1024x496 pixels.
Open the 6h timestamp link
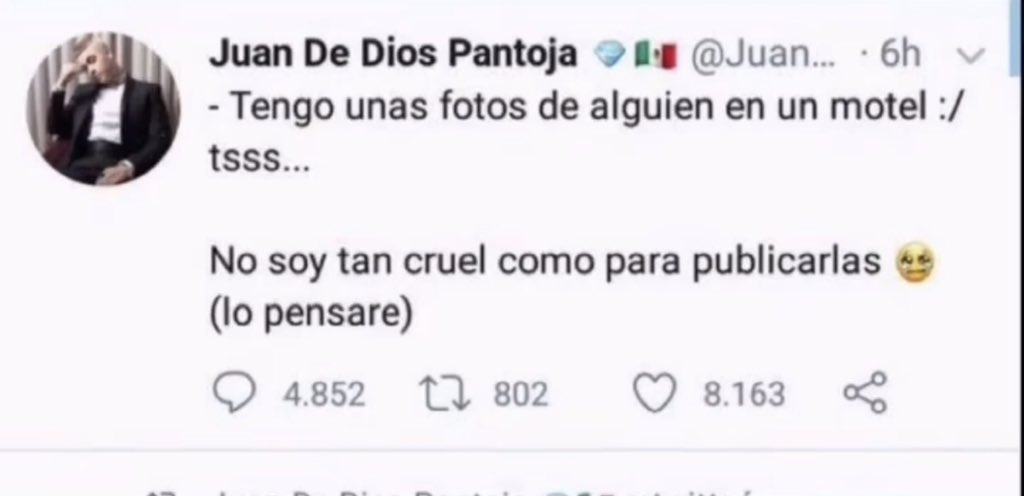[x=899, y=55]
